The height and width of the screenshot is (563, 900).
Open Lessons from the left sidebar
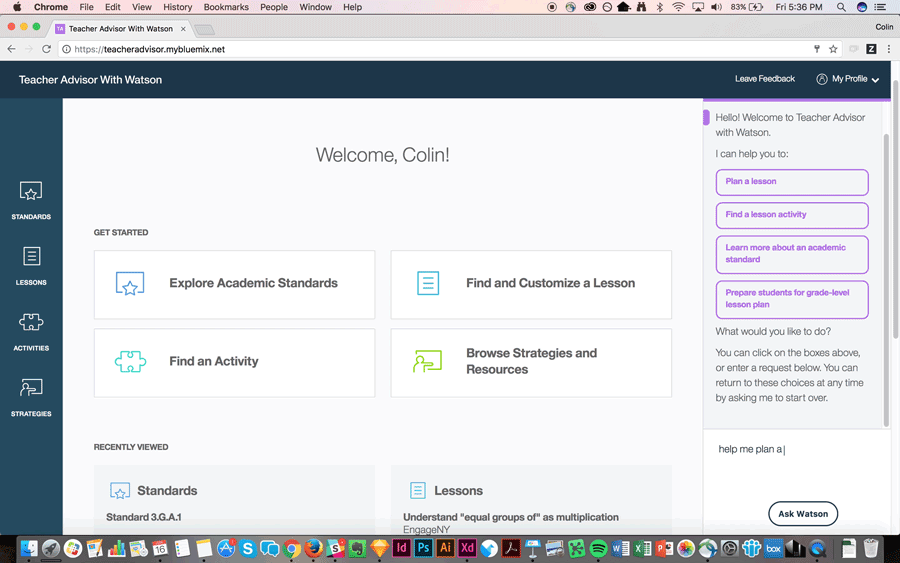click(x=31, y=266)
